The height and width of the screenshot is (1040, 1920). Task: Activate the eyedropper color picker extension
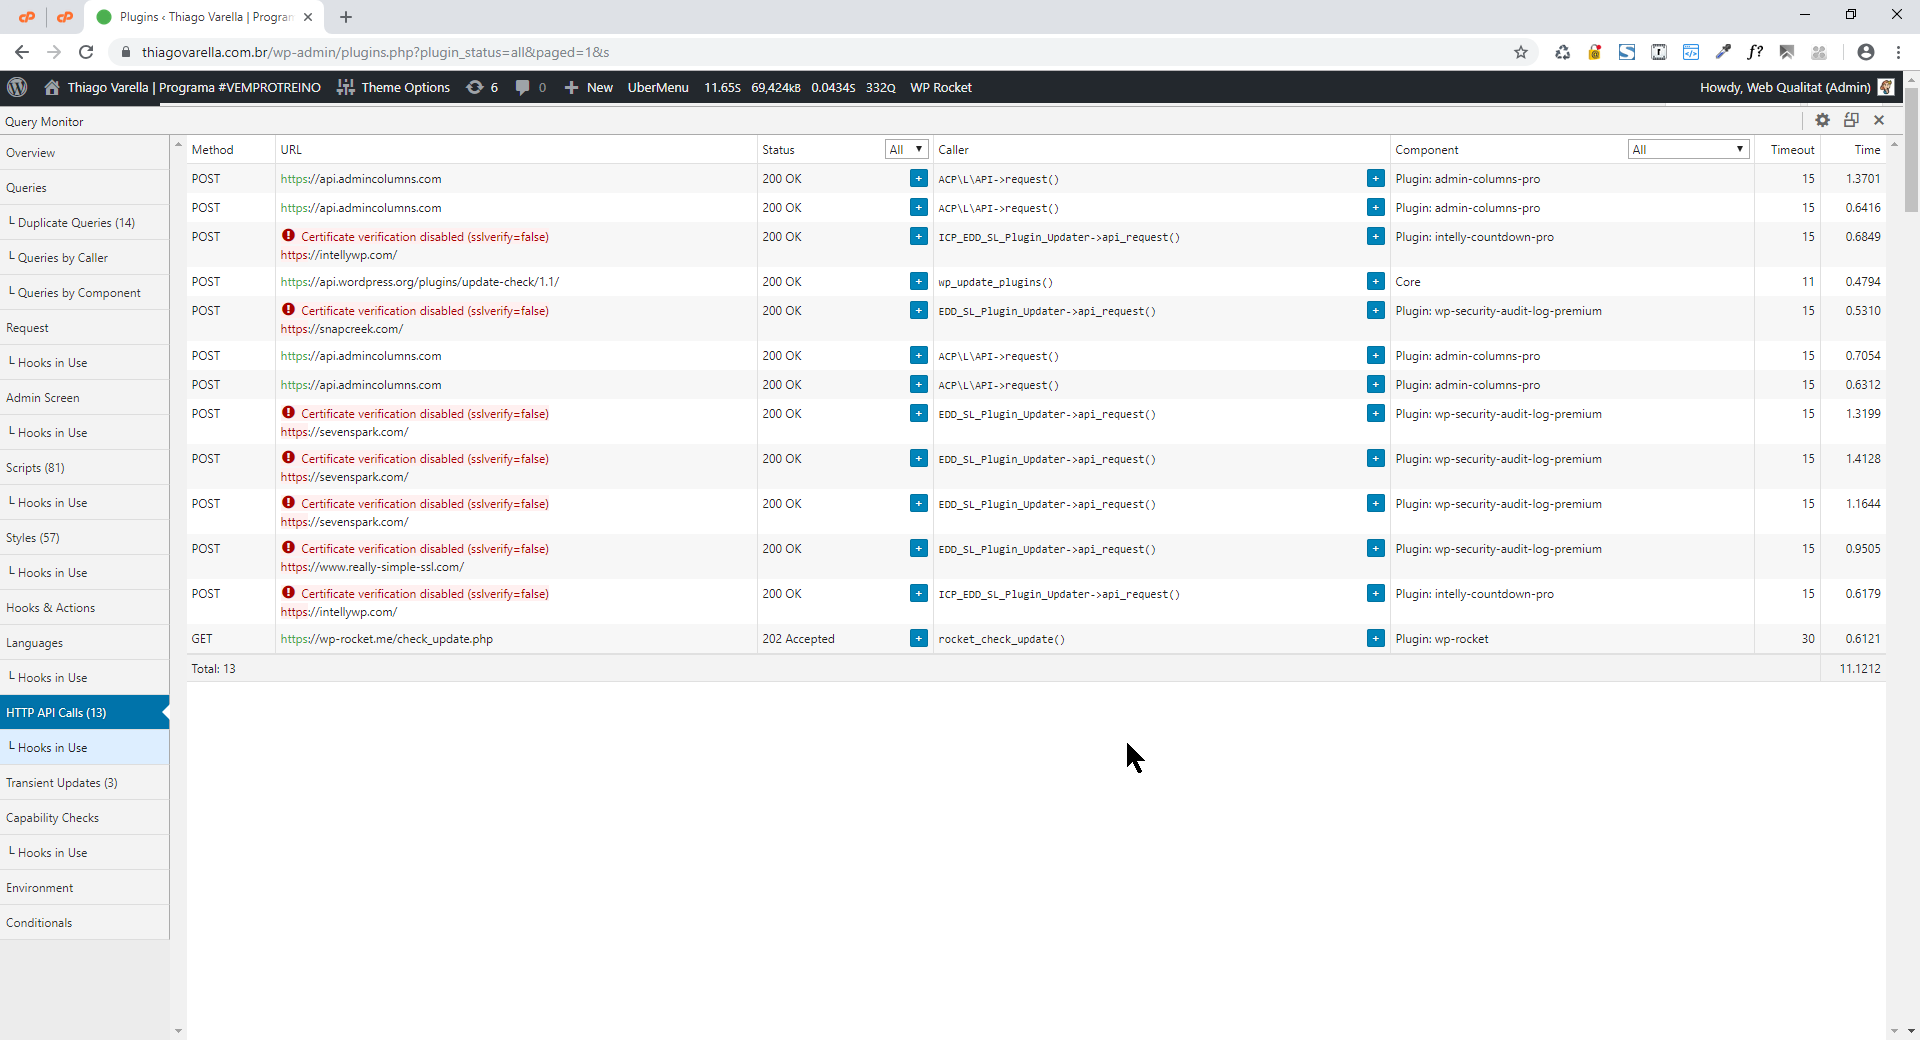1723,52
